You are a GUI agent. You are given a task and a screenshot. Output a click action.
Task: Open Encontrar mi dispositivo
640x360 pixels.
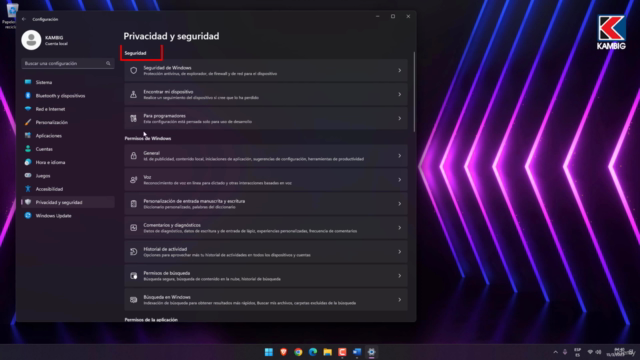[x=266, y=94]
